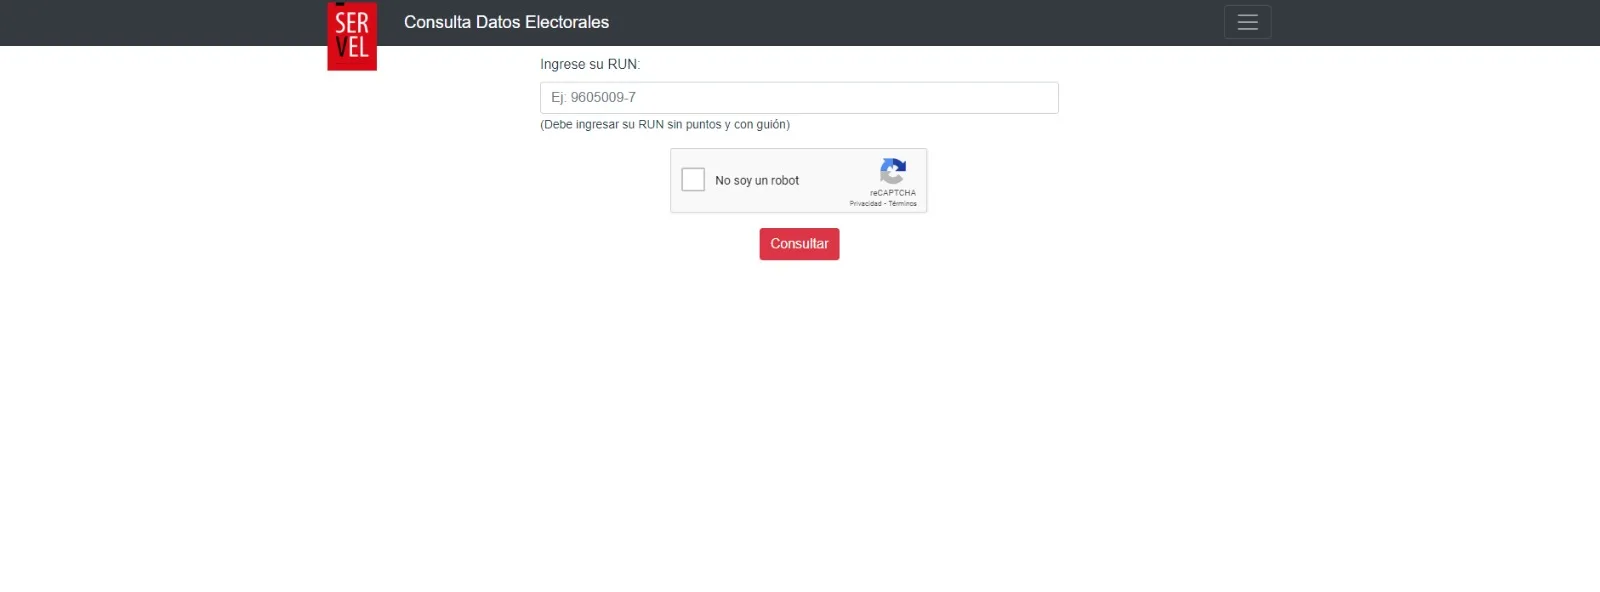Click the "Ej: 9605009-7" placeholder text
Viewport: 1600px width, 592px height.
[593, 98]
